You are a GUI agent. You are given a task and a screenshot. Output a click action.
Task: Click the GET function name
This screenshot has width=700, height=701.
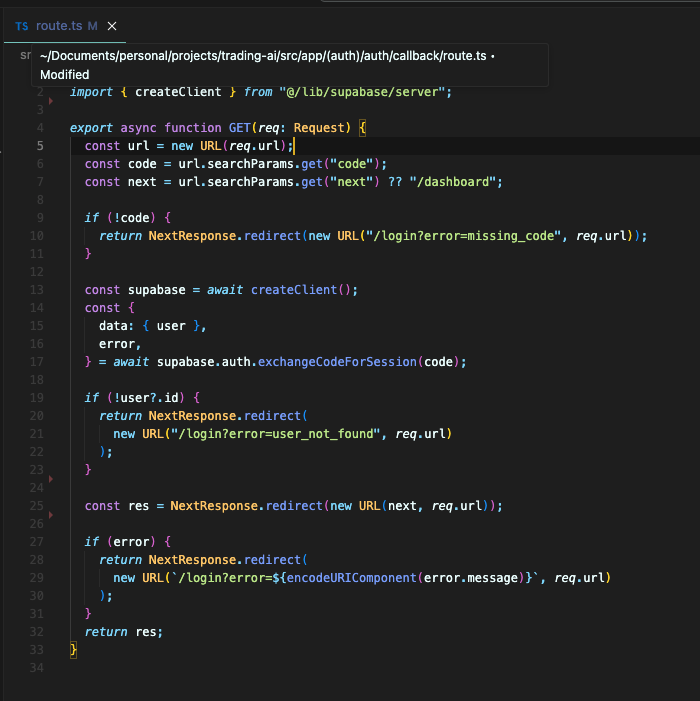click(x=240, y=128)
